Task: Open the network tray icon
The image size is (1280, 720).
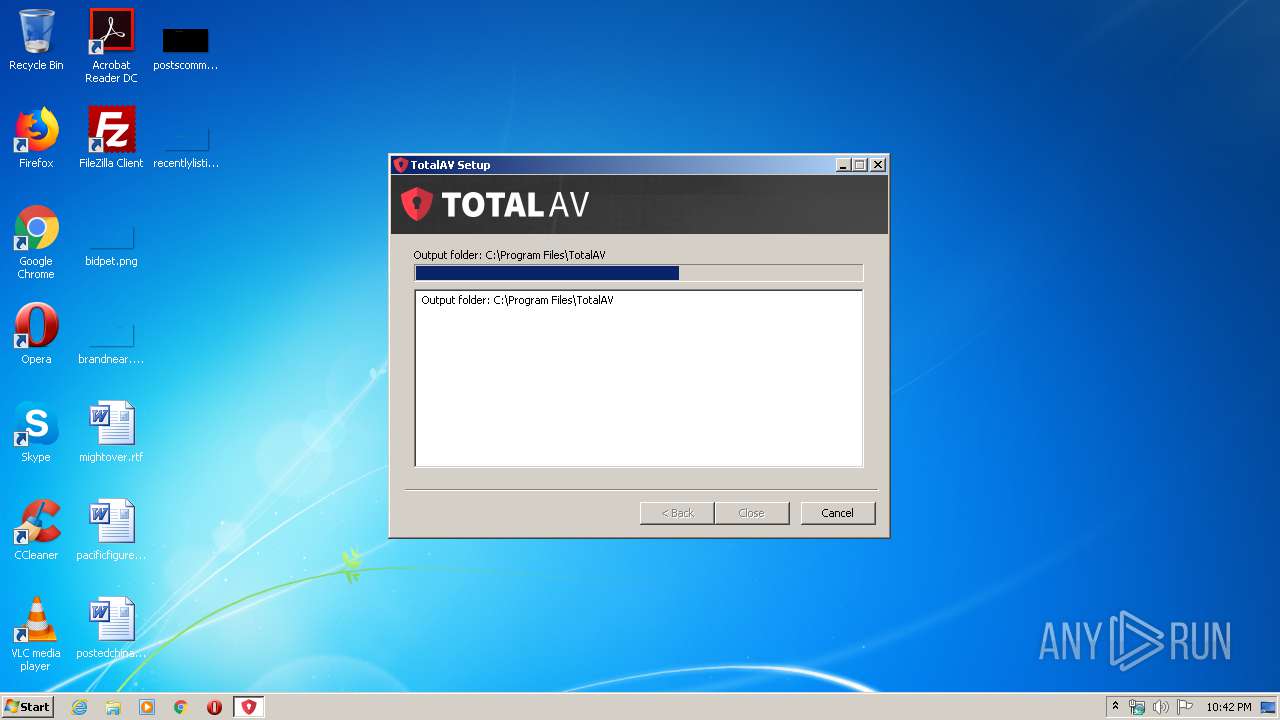Action: click(1137, 707)
